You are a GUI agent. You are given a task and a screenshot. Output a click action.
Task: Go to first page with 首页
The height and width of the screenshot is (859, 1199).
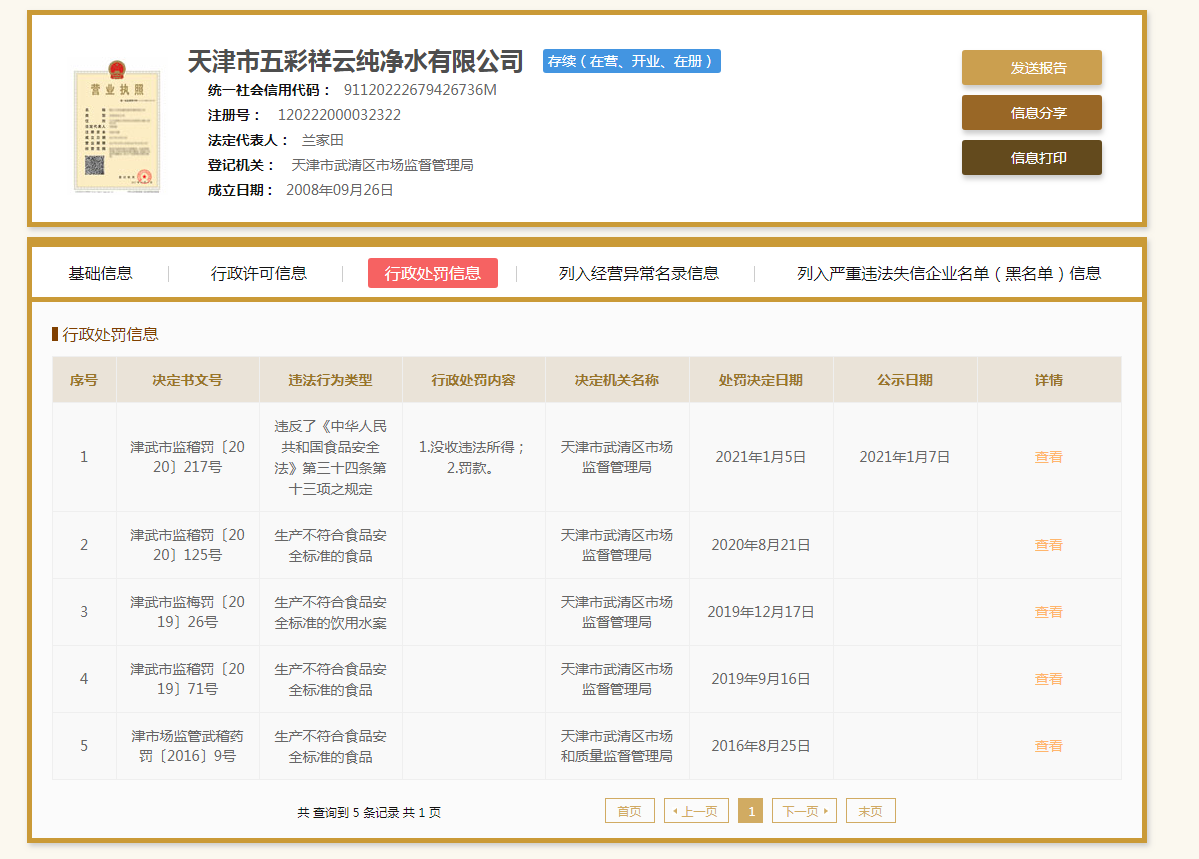click(629, 811)
